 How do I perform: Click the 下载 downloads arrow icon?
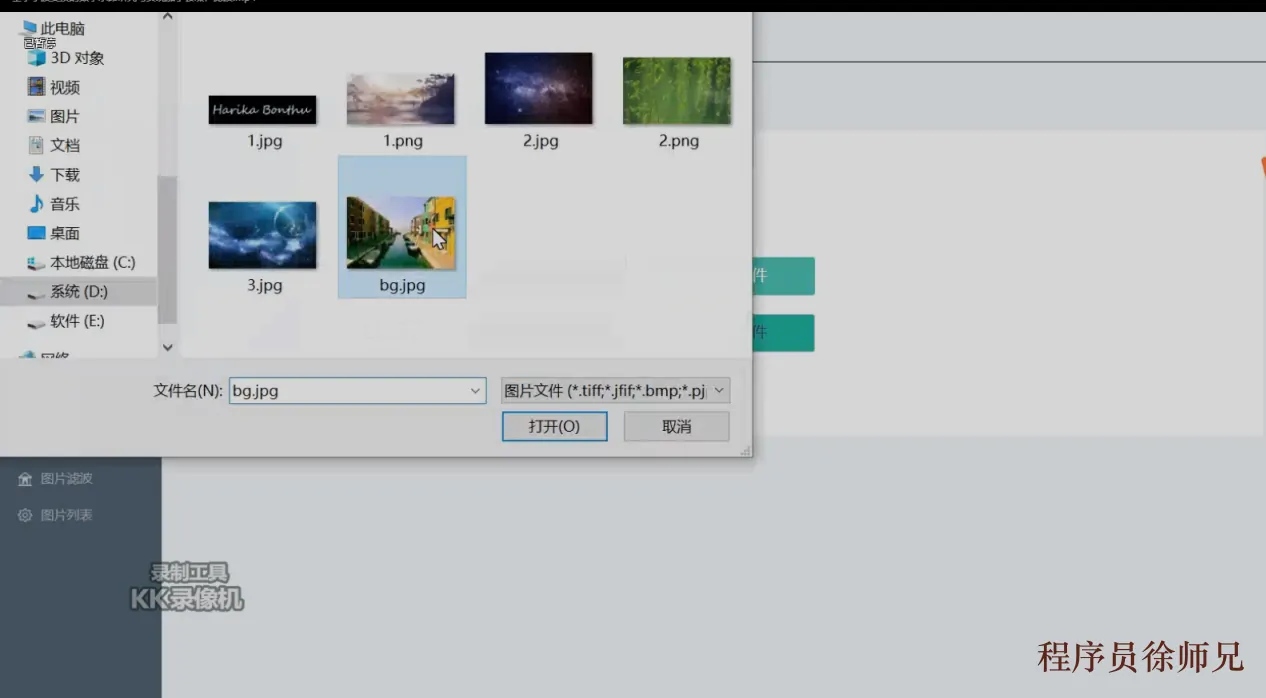pyautogui.click(x=37, y=174)
